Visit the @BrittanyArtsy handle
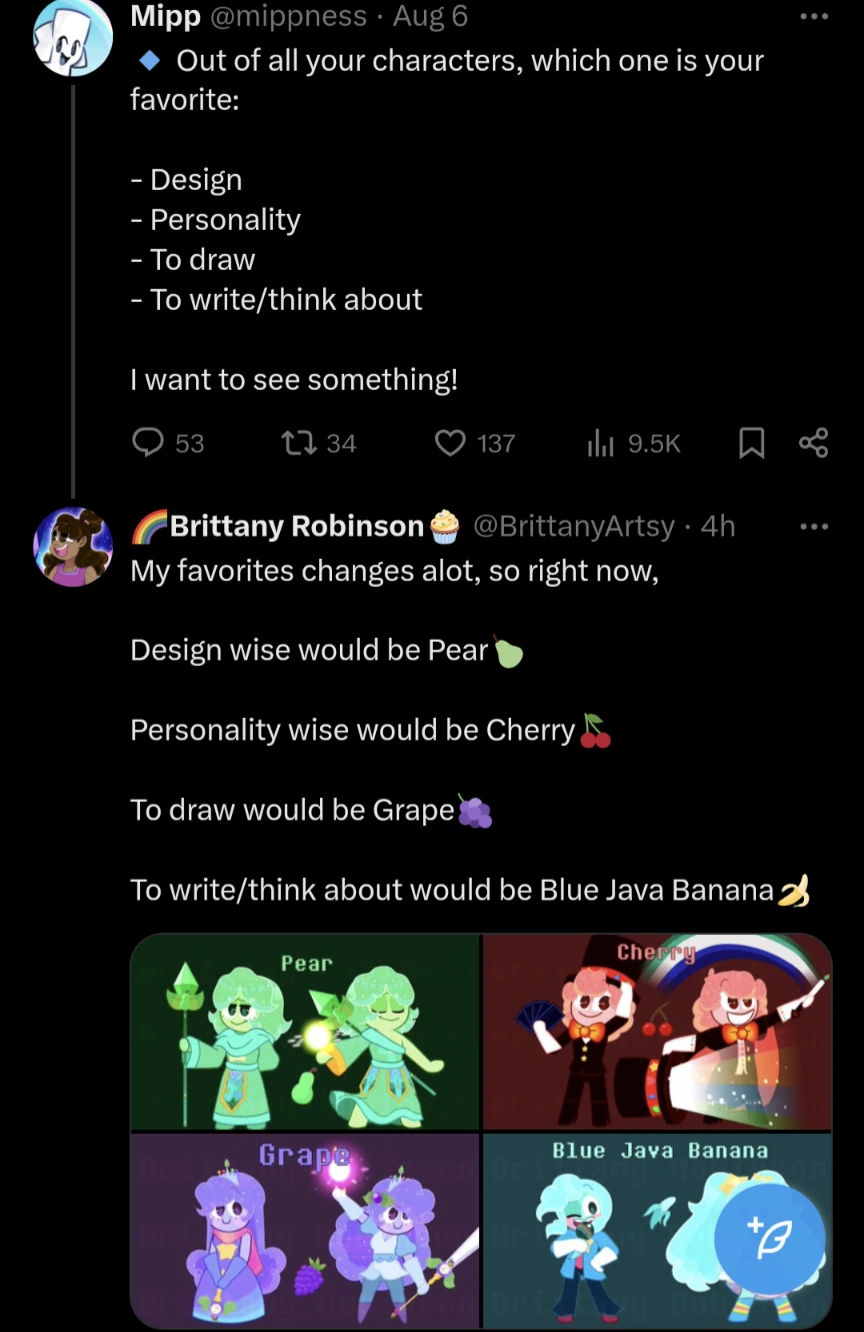864x1332 pixels. click(x=573, y=526)
